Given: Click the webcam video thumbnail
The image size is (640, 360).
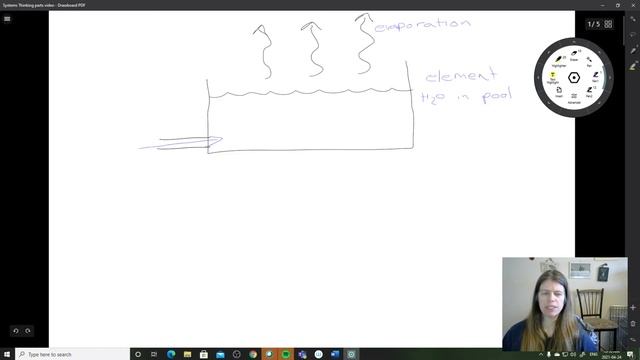Looking at the screenshot, I should (565, 304).
